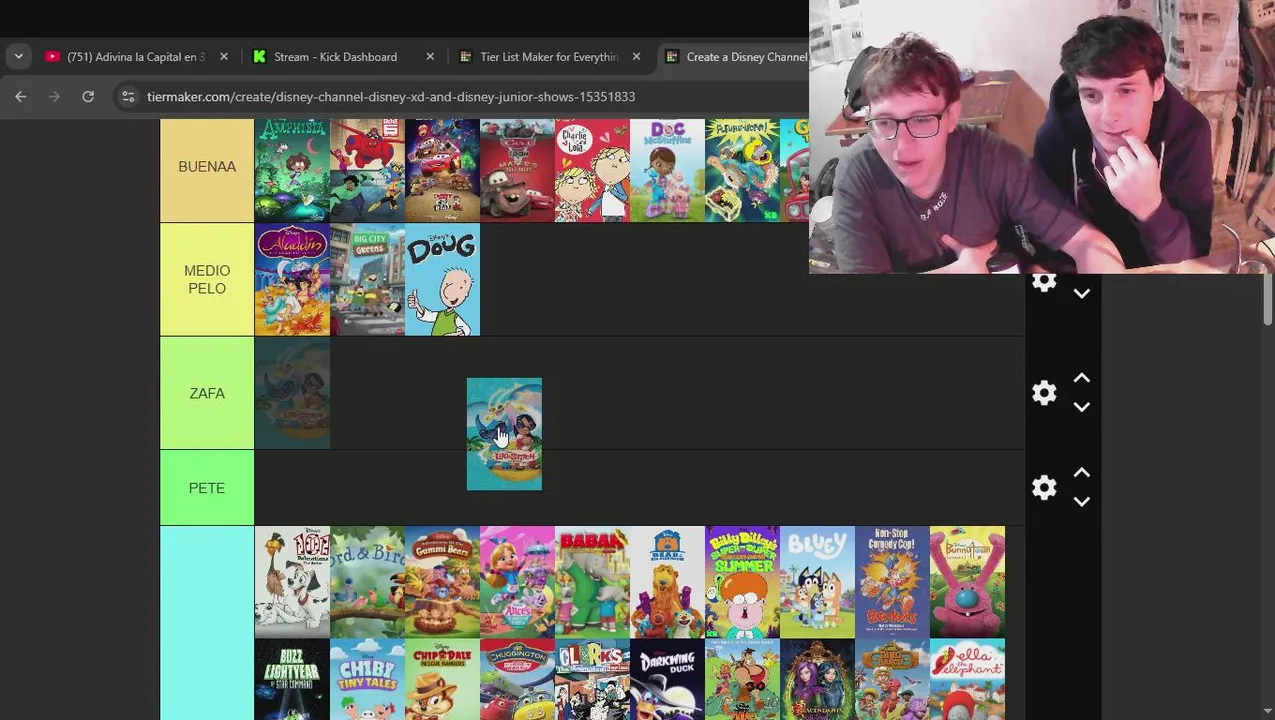Select the Bunnytown show thumbnail
The height and width of the screenshot is (720, 1275).
click(x=967, y=582)
